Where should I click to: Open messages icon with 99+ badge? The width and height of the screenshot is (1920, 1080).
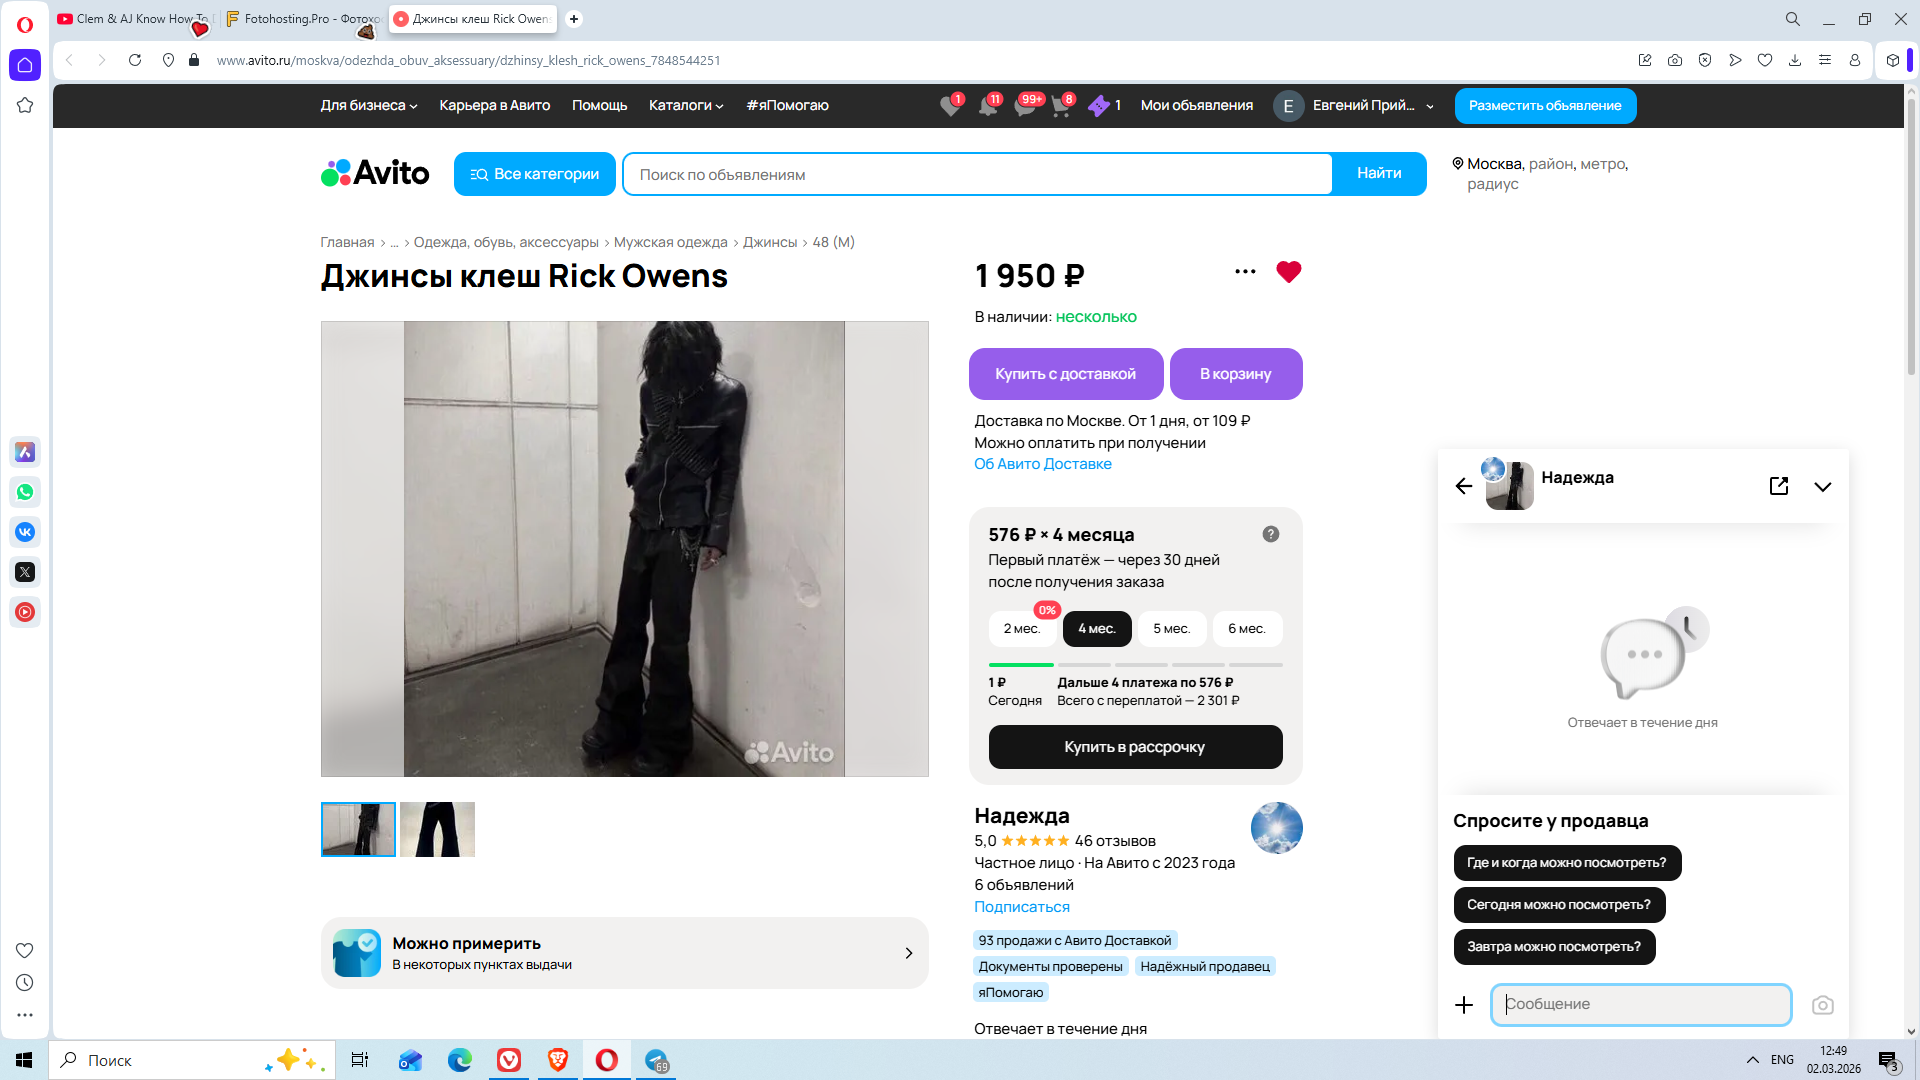[x=1025, y=106]
